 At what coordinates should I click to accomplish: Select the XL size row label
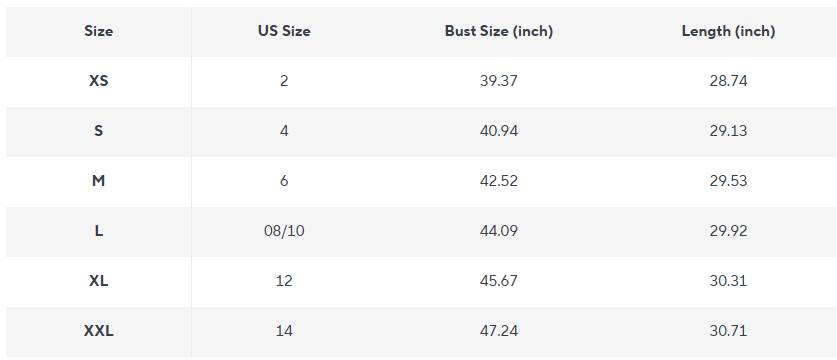[99, 281]
